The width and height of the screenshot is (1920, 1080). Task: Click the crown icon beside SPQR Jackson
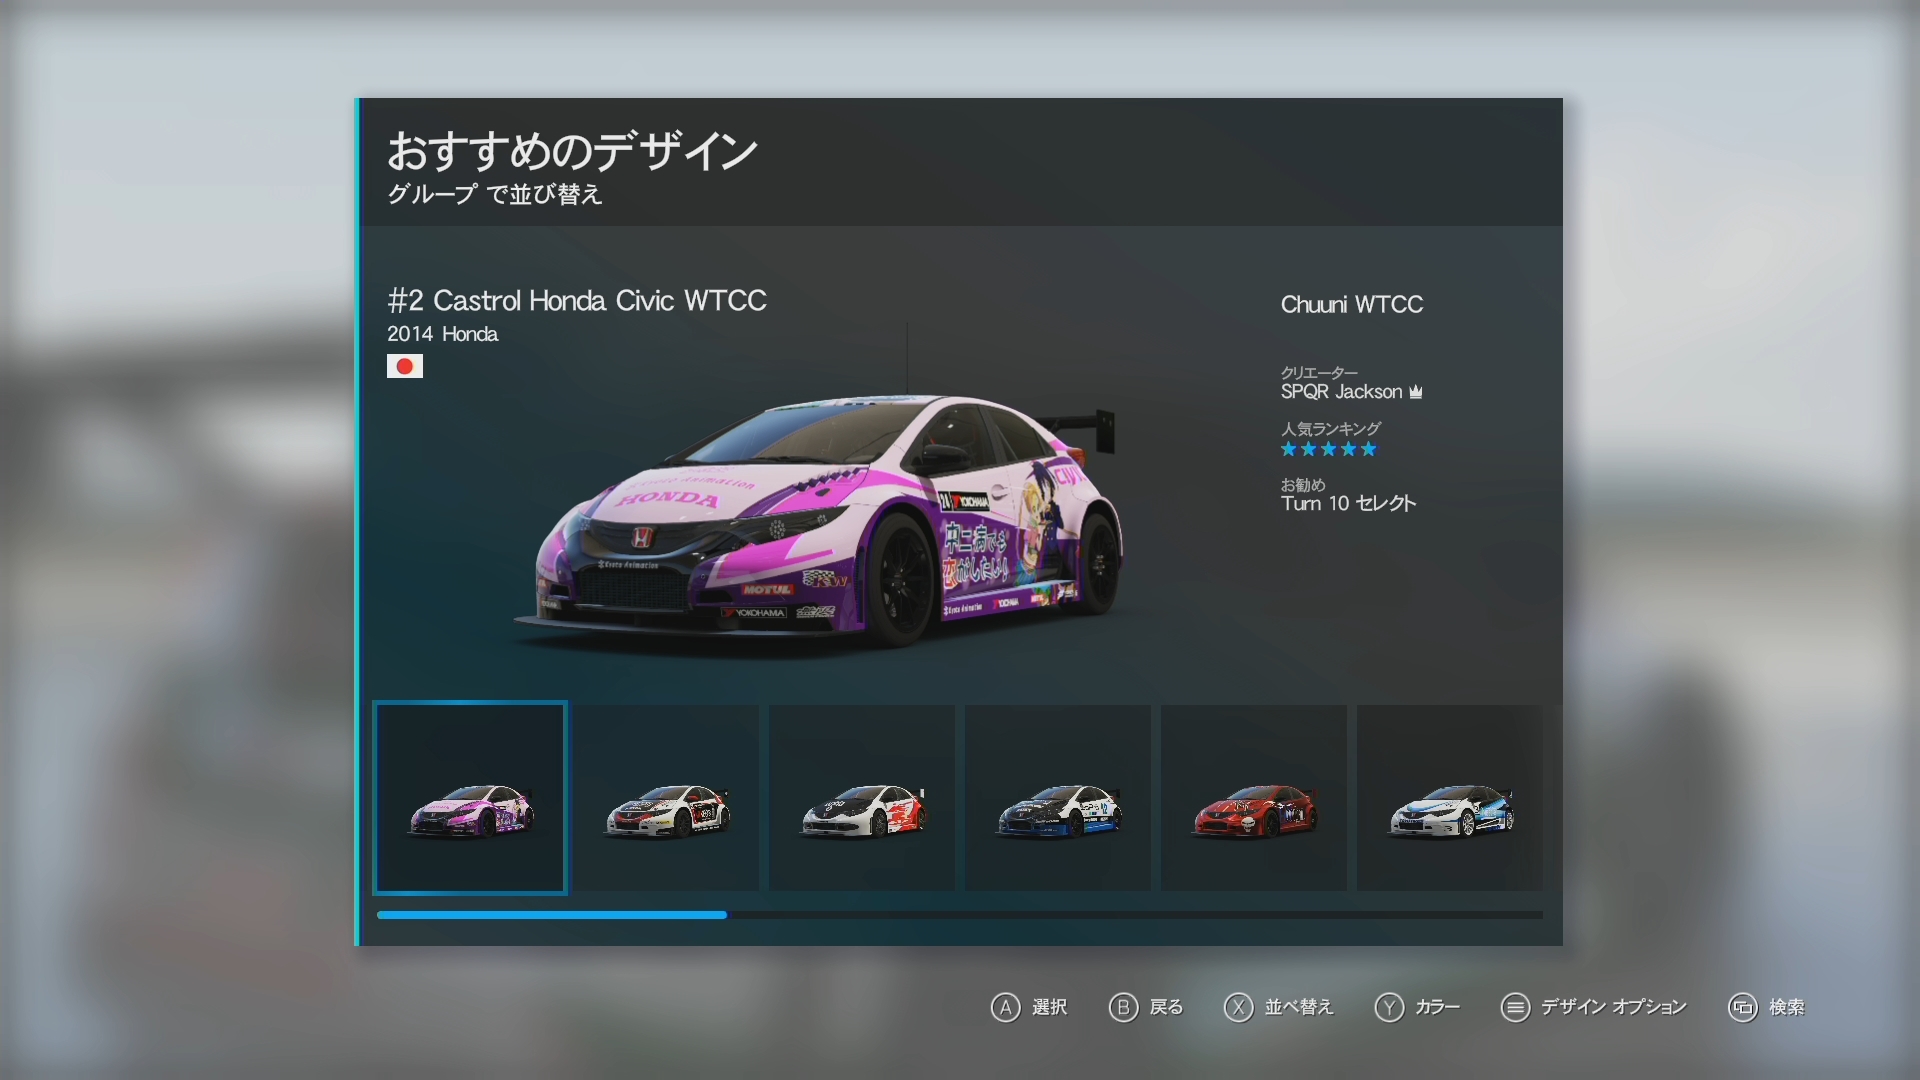tap(1415, 392)
